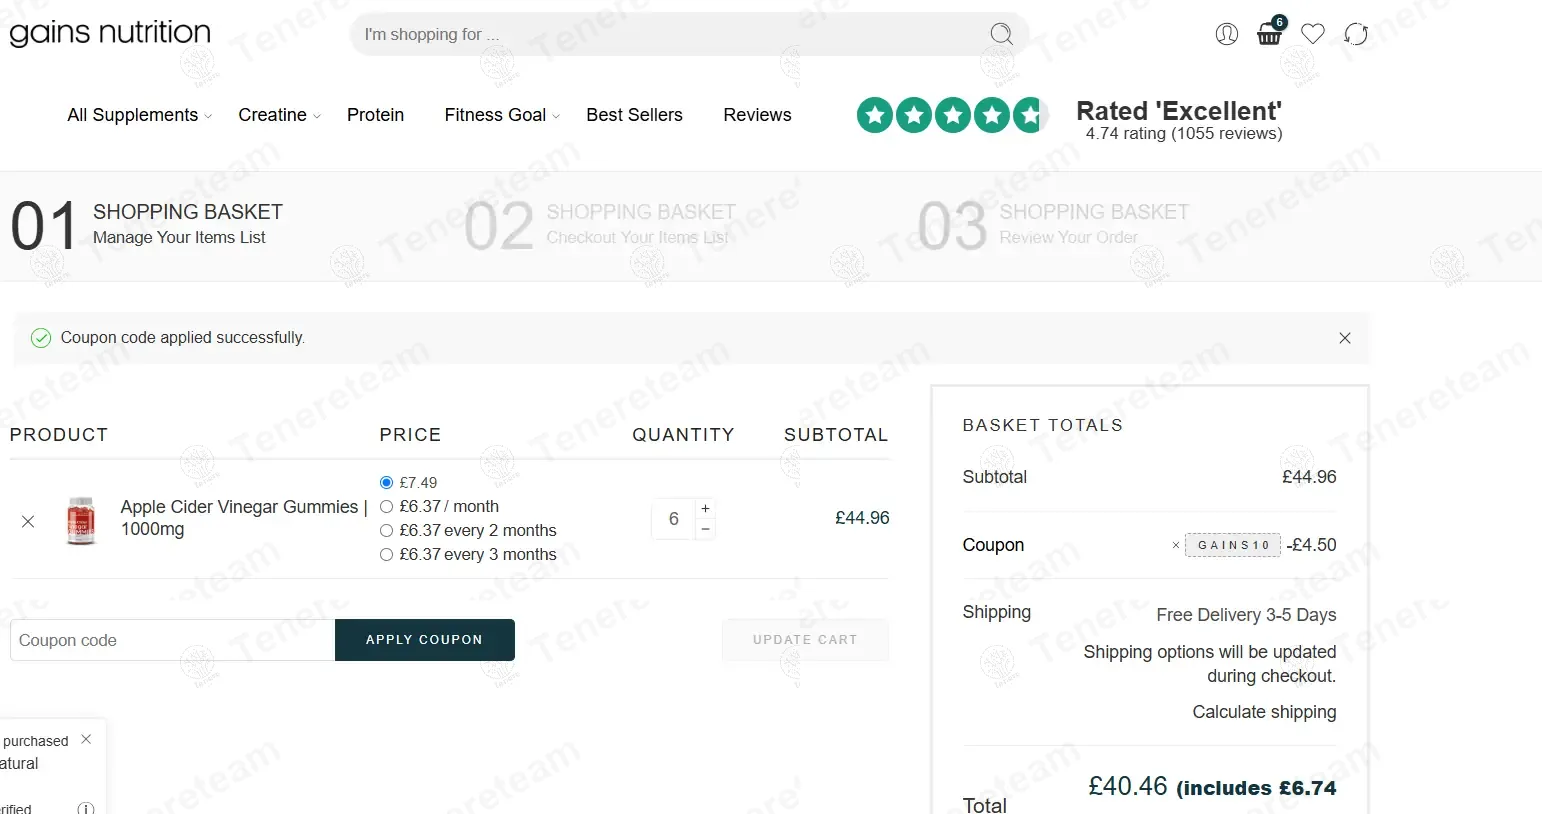This screenshot has width=1542, height=814.
Task: Open the shopping basket icon
Action: pos(1270,33)
